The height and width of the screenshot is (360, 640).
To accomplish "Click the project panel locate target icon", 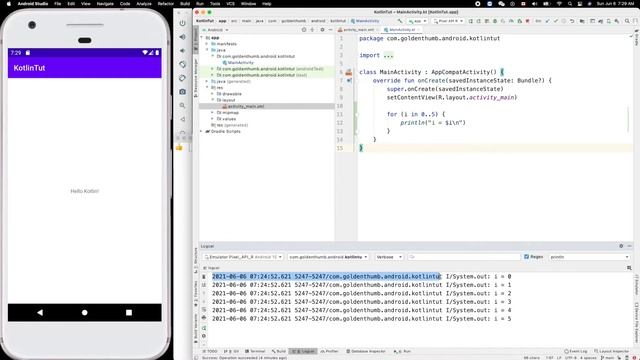I will coord(304,30).
